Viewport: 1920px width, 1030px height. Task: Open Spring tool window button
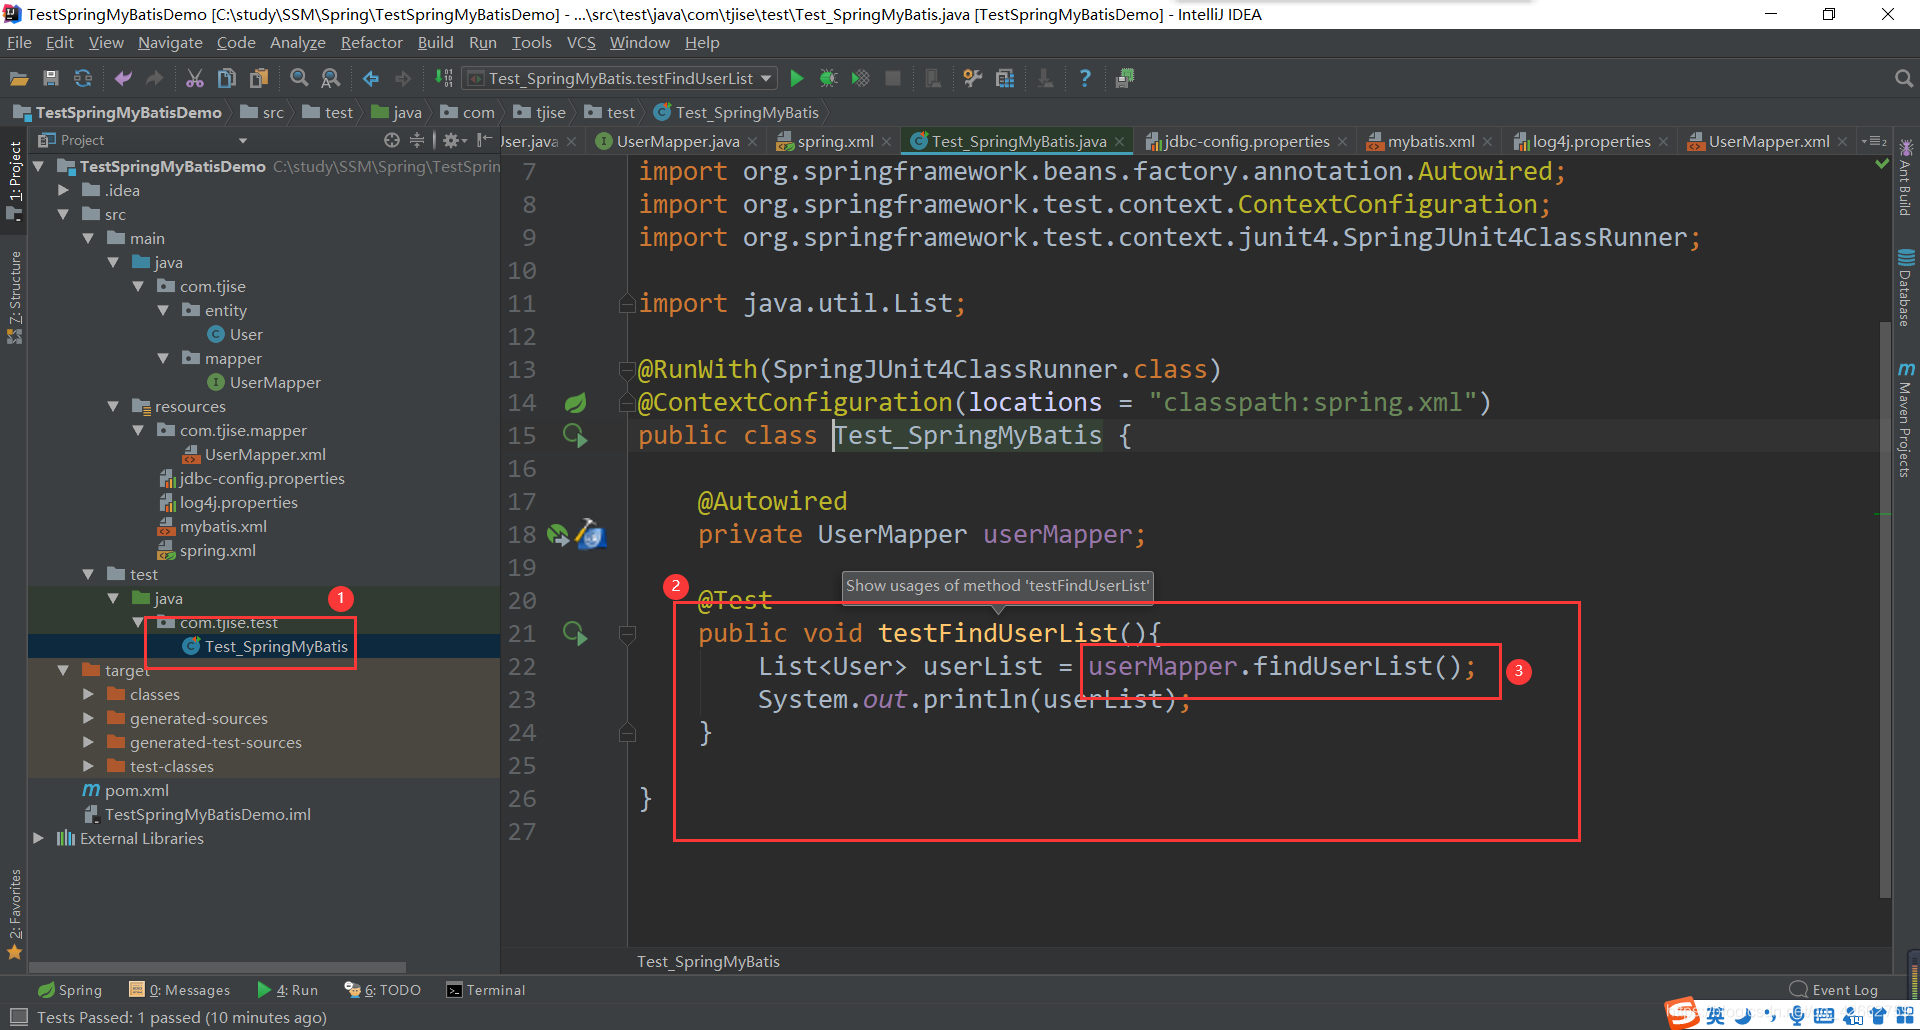point(70,990)
